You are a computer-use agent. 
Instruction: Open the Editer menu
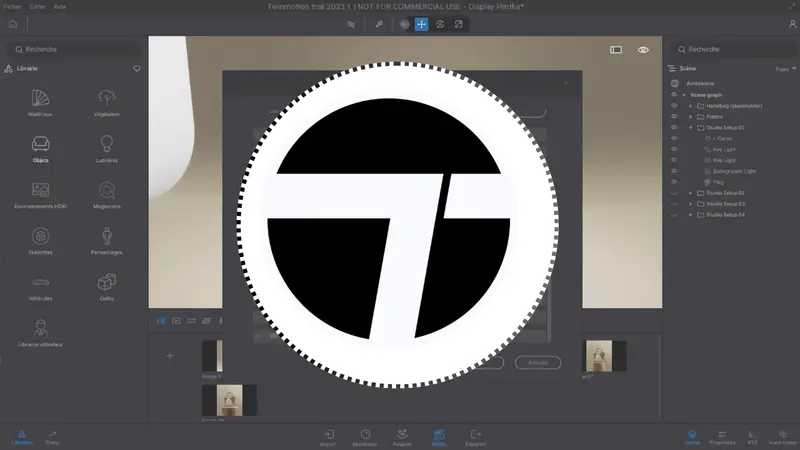38,7
